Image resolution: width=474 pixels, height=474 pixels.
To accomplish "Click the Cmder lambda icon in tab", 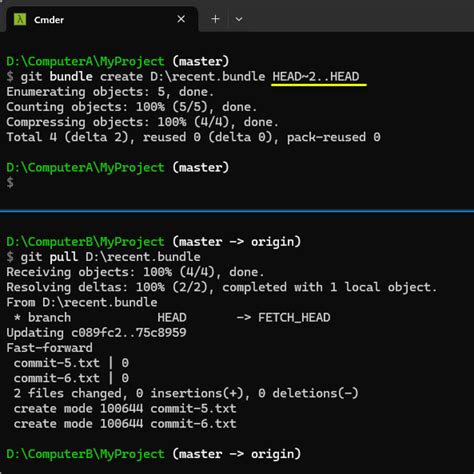I will 20,19.
